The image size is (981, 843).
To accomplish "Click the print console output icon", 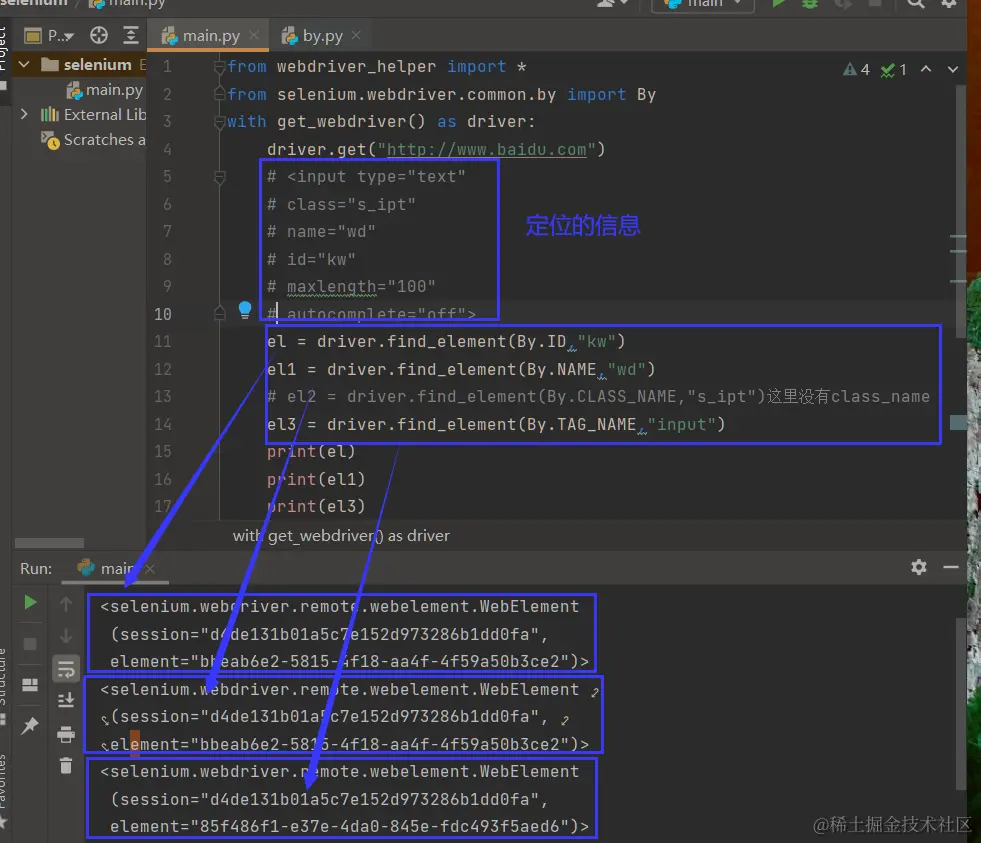I will 66,734.
